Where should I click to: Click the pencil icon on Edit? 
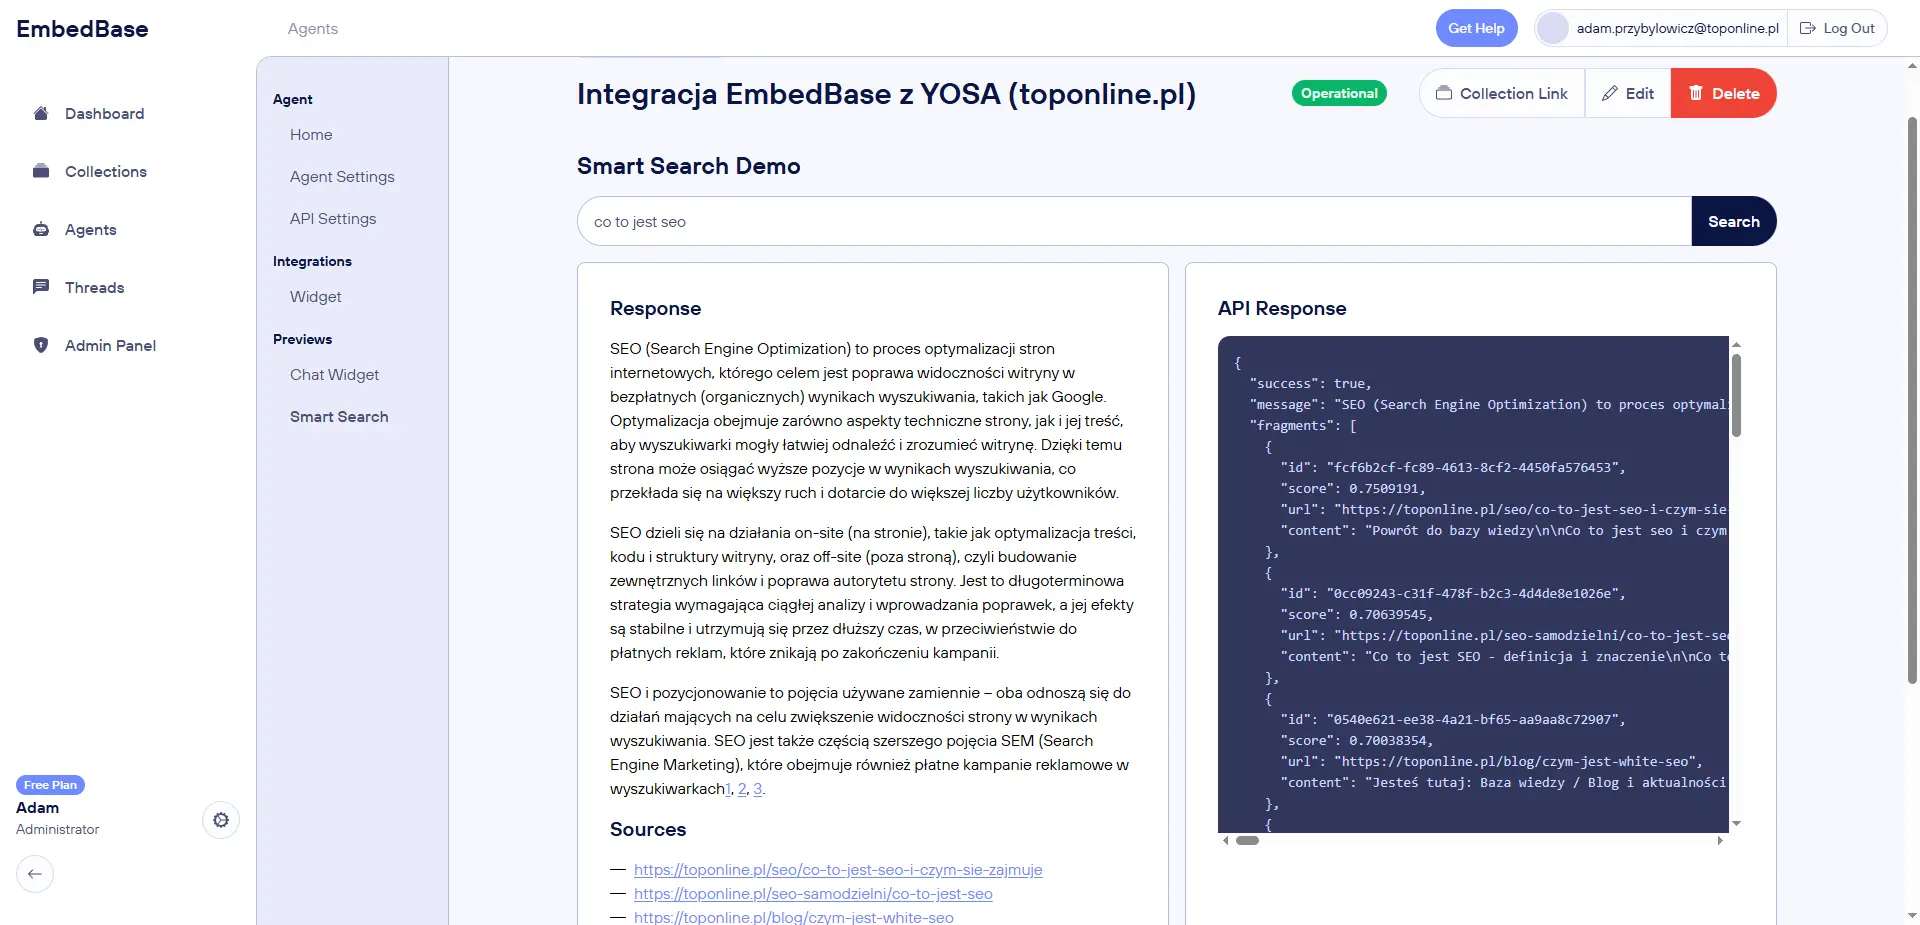tap(1610, 93)
